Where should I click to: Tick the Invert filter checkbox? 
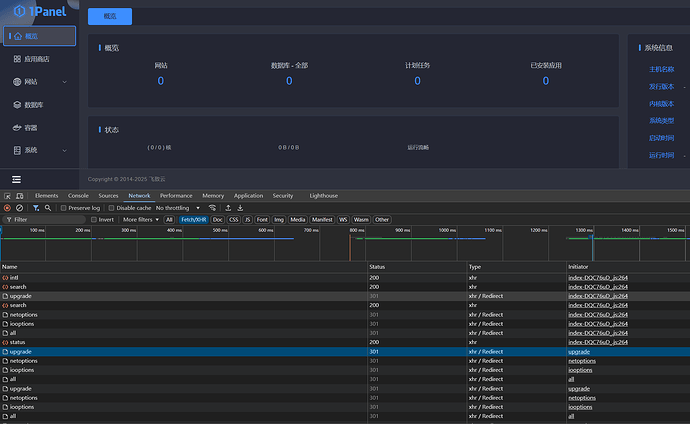coord(94,219)
